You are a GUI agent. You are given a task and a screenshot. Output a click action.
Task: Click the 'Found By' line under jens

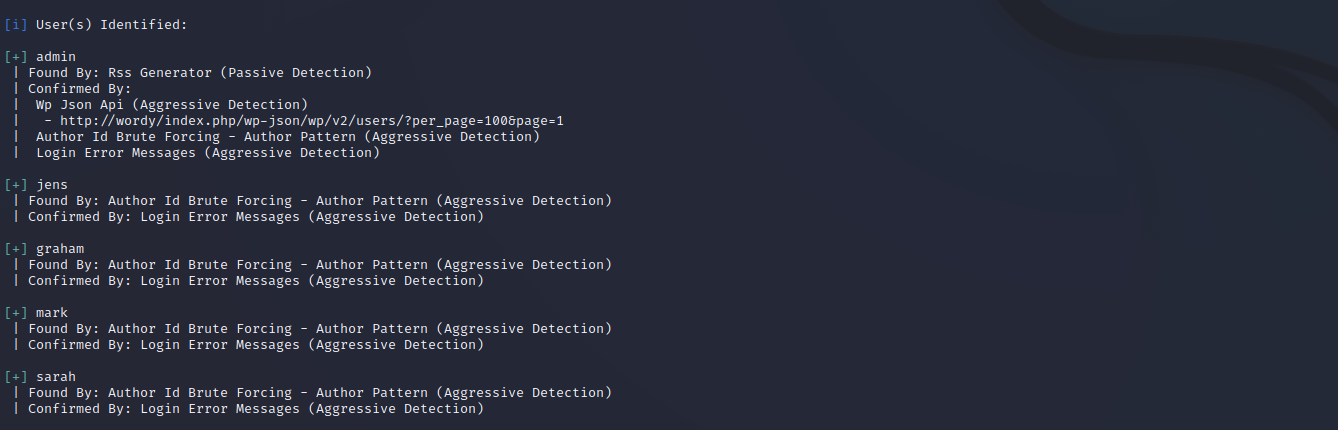(x=320, y=200)
